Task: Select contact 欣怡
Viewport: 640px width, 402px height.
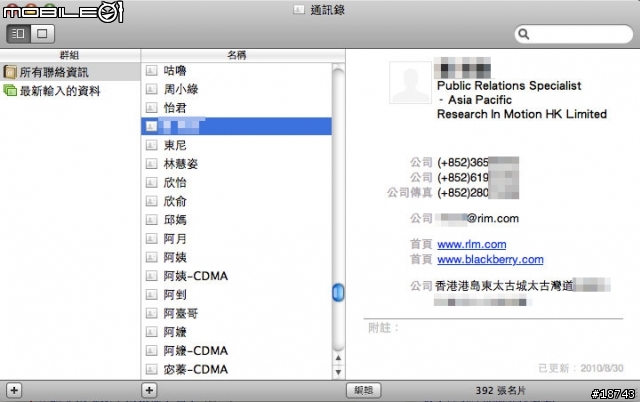Action: pyautogui.click(x=236, y=183)
